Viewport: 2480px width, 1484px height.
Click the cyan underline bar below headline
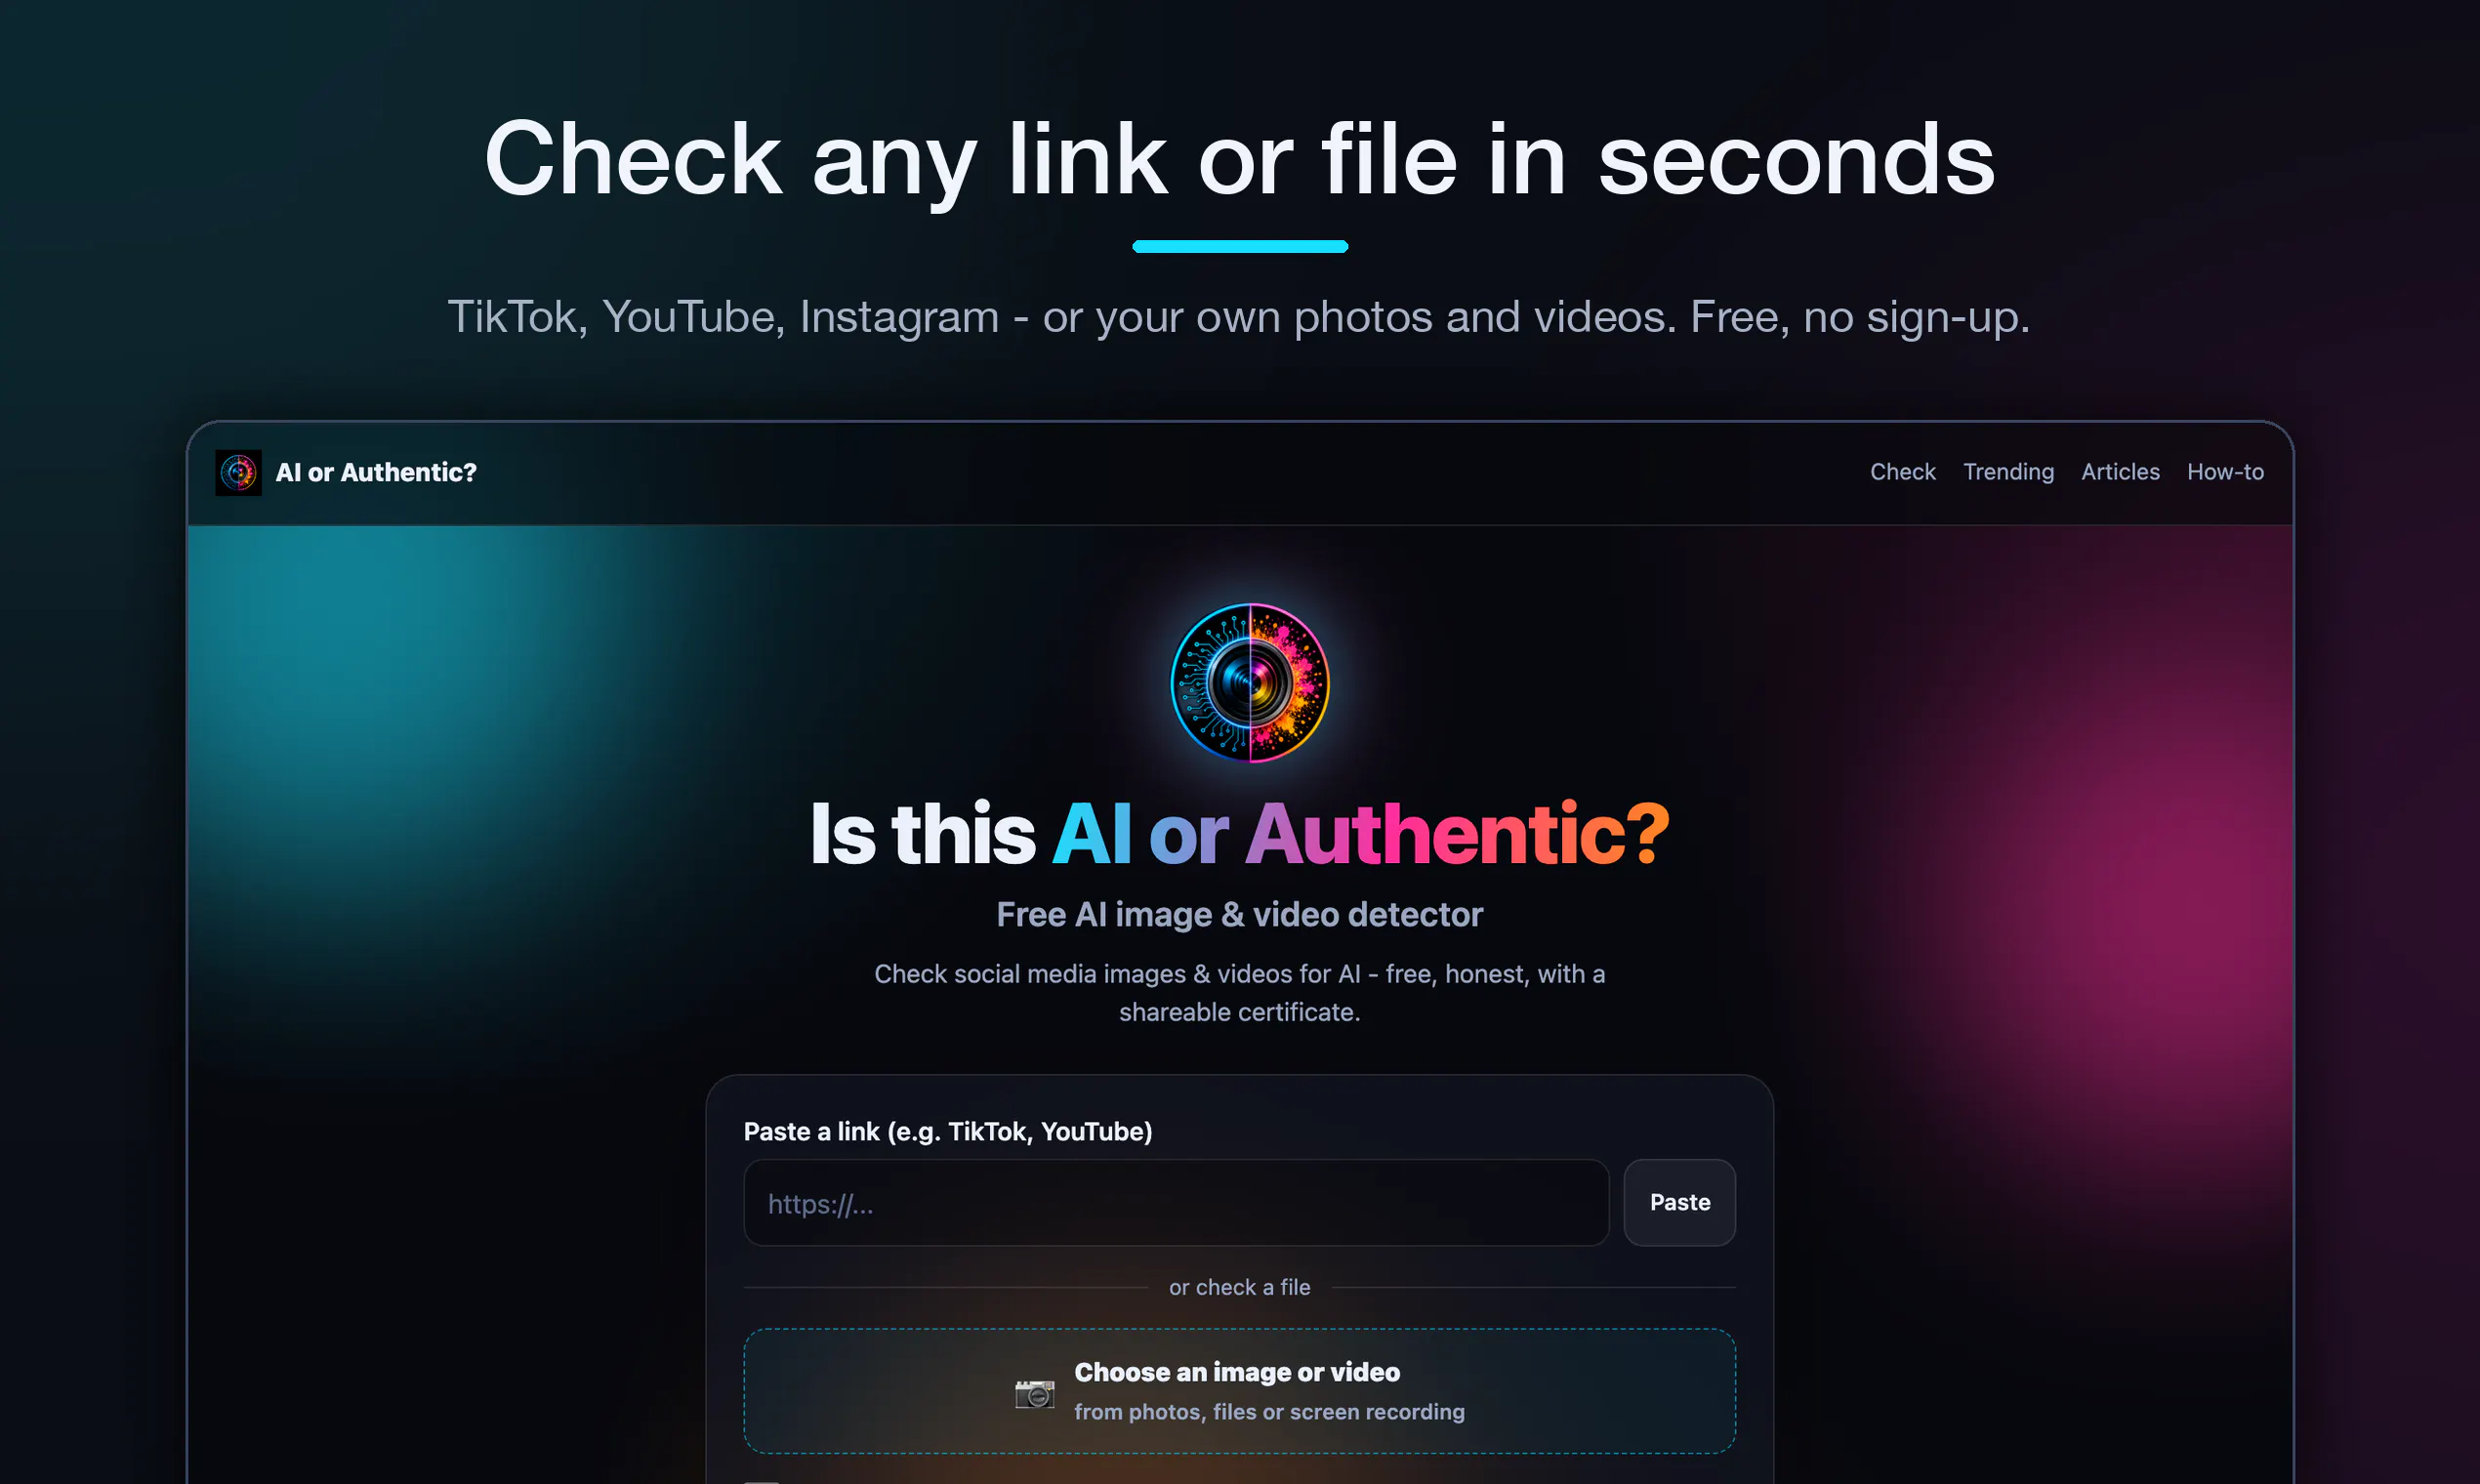1240,246
